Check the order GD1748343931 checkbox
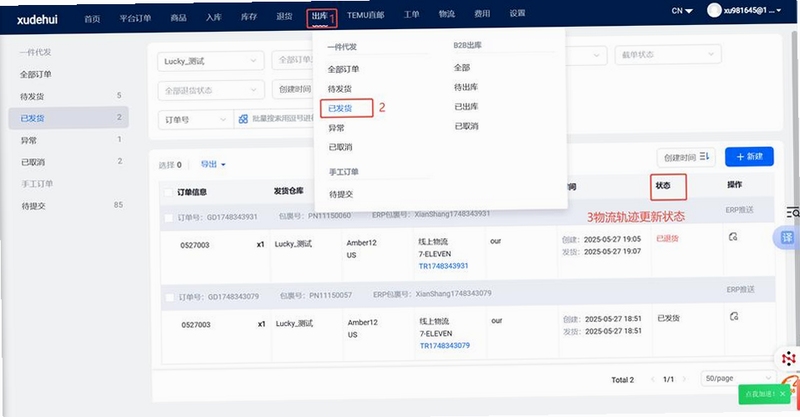This screenshot has height=417, width=800. tap(169, 218)
